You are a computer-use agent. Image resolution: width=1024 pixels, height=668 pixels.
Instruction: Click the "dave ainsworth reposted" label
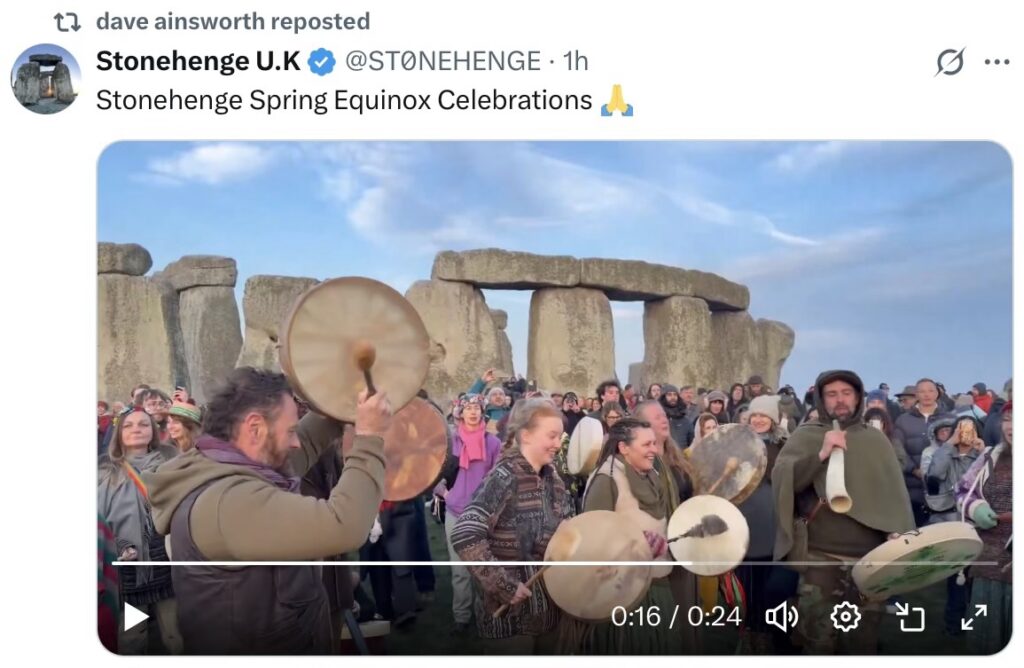(x=233, y=21)
